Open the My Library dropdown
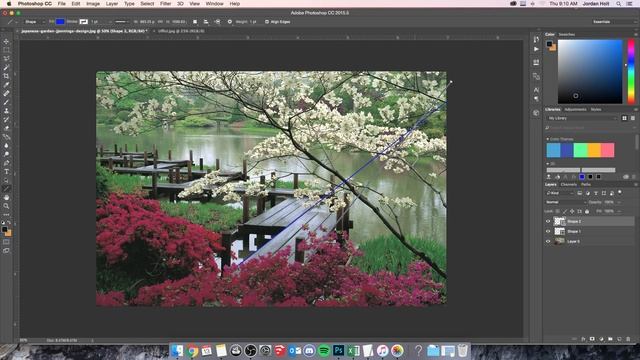640x360 pixels. [x=582, y=118]
